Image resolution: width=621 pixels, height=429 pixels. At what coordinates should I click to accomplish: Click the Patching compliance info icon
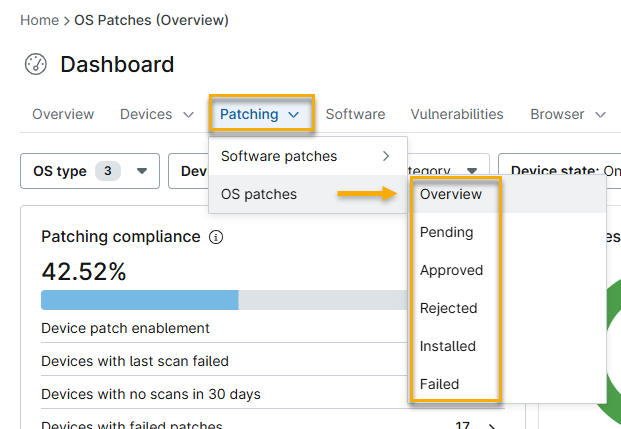tap(217, 237)
